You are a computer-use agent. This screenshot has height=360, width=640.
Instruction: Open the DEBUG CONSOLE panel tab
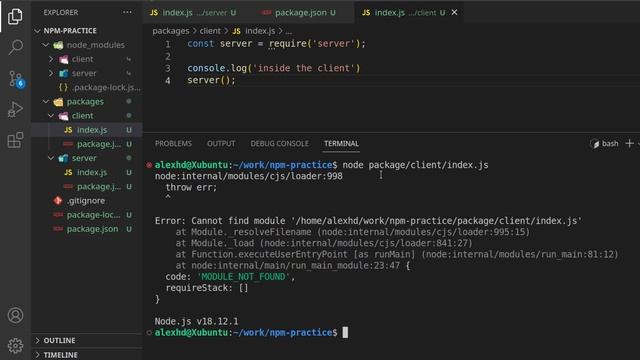tap(280, 144)
